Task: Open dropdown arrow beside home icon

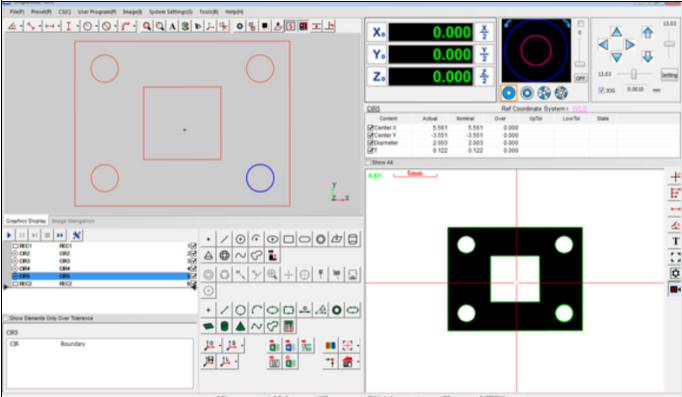Action: click(x=358, y=362)
